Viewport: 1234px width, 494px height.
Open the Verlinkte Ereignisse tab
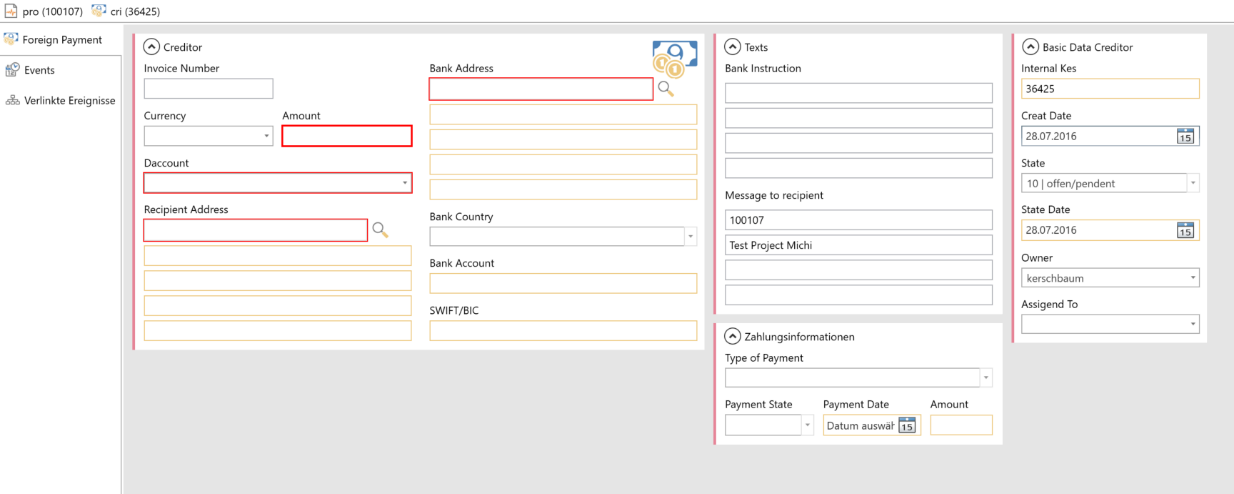(69, 100)
